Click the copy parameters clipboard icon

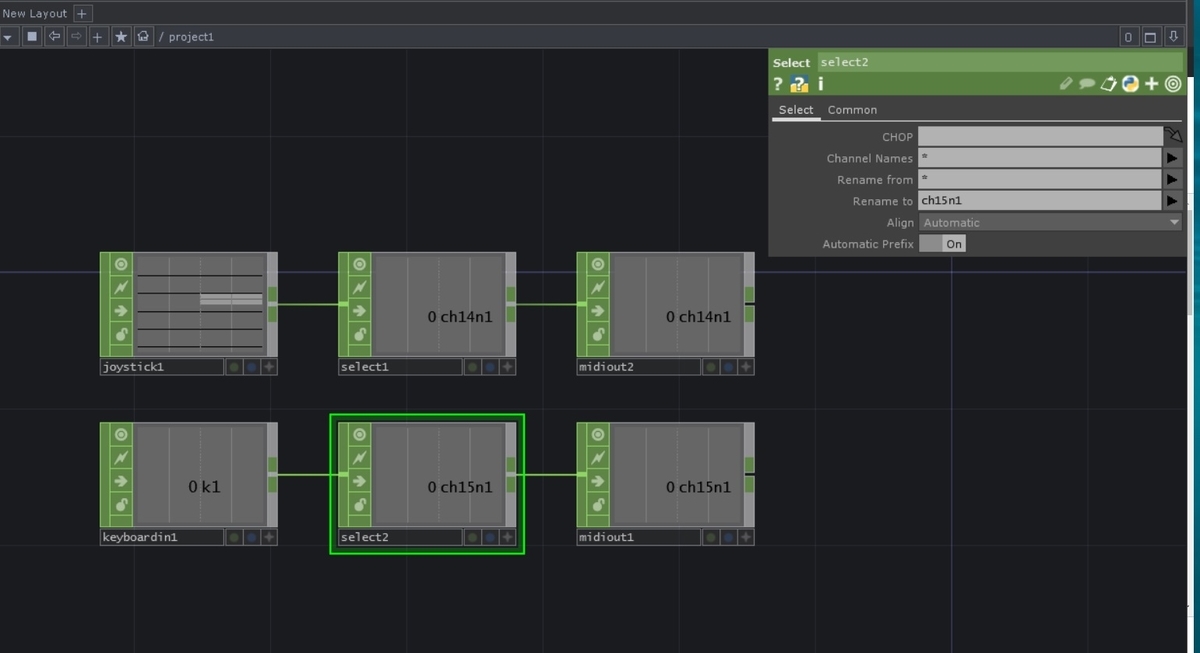pyautogui.click(x=1108, y=84)
